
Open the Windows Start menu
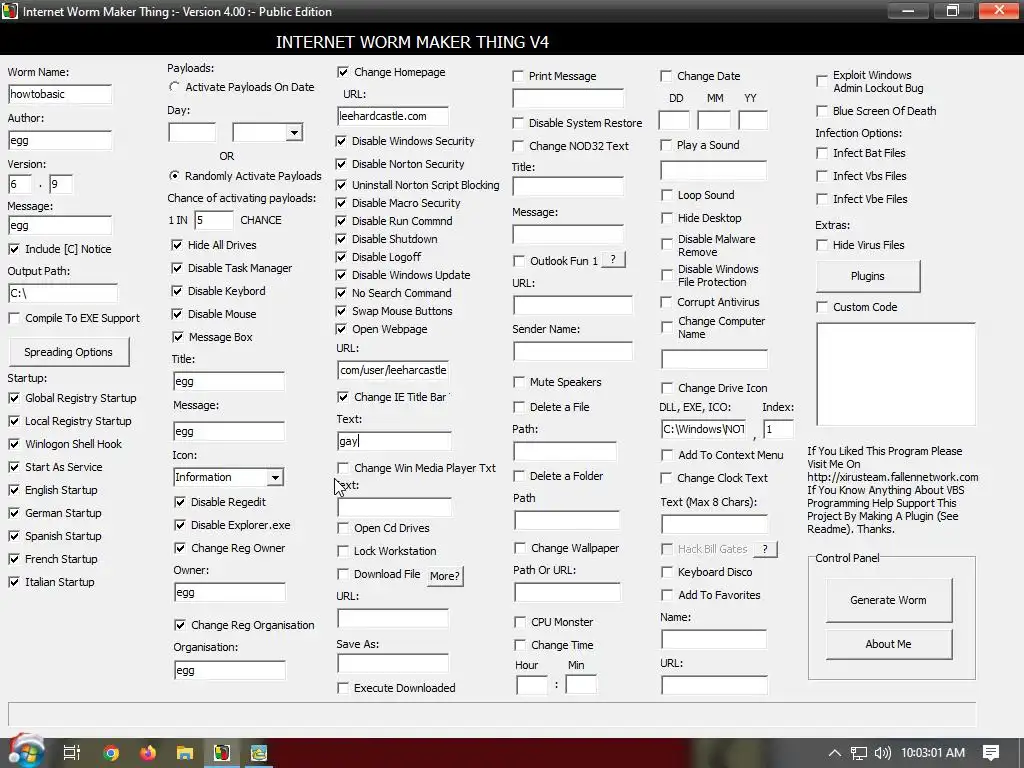pos(25,752)
